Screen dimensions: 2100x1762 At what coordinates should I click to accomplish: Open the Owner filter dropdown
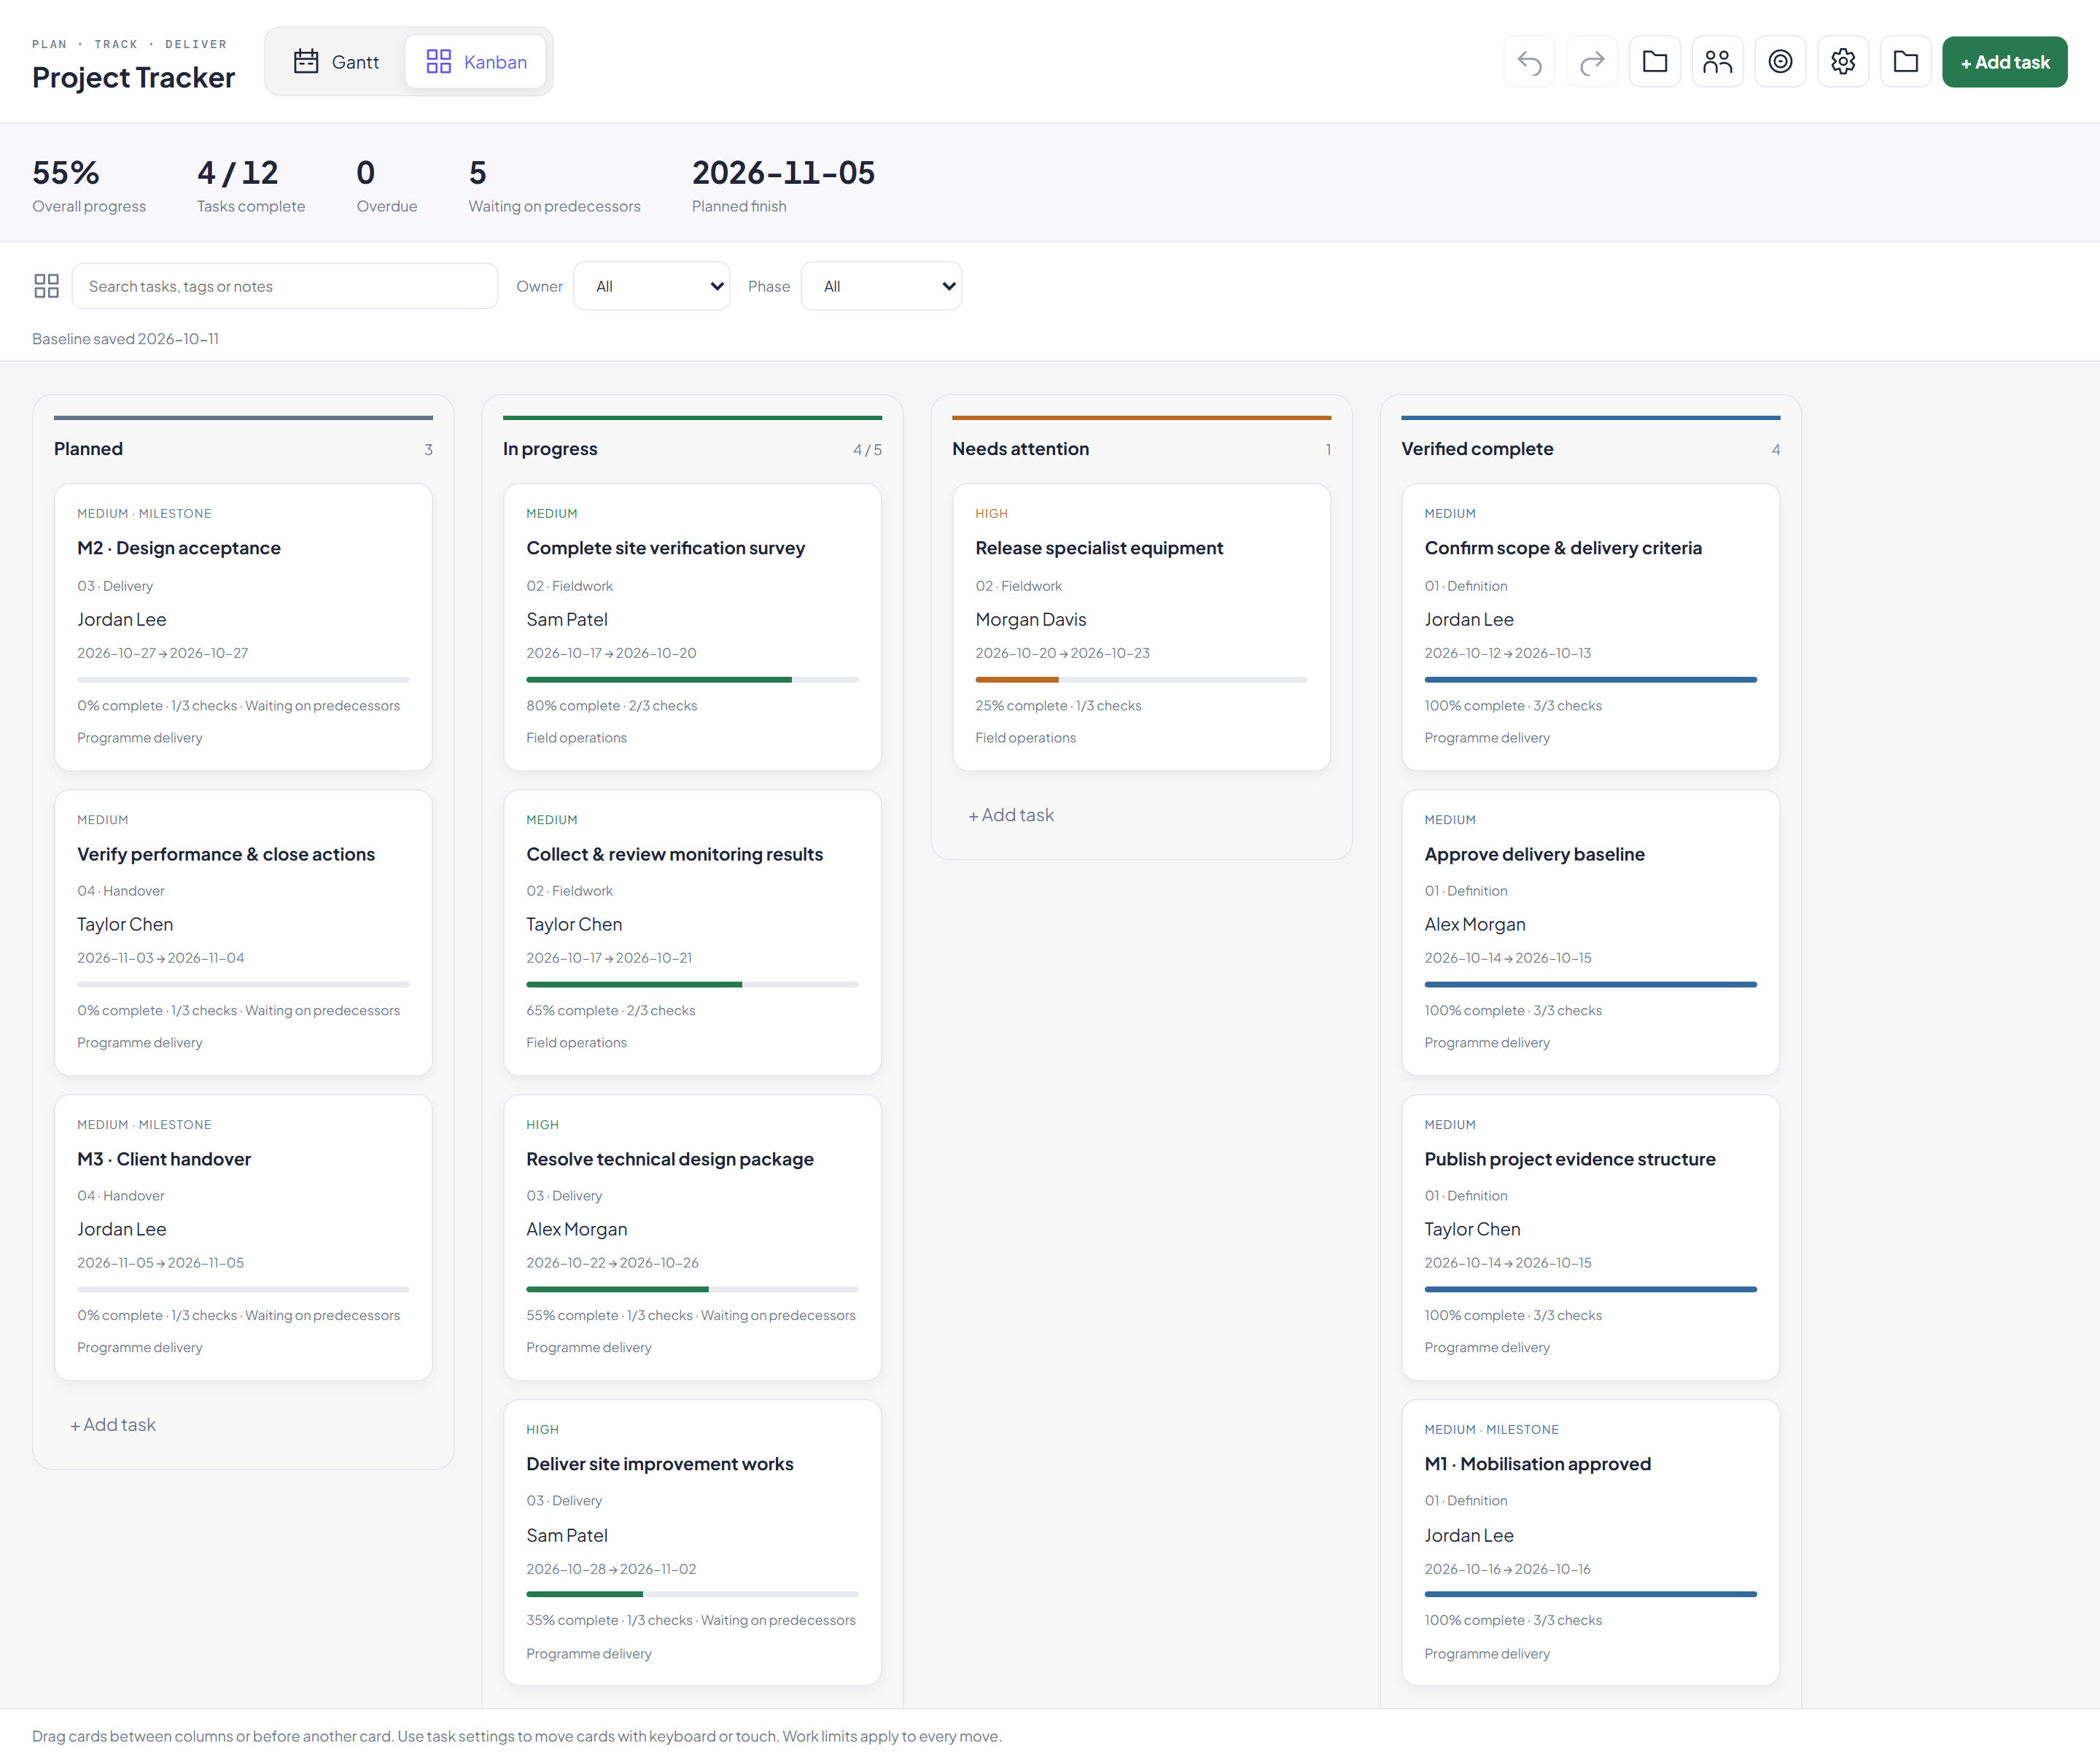click(652, 286)
